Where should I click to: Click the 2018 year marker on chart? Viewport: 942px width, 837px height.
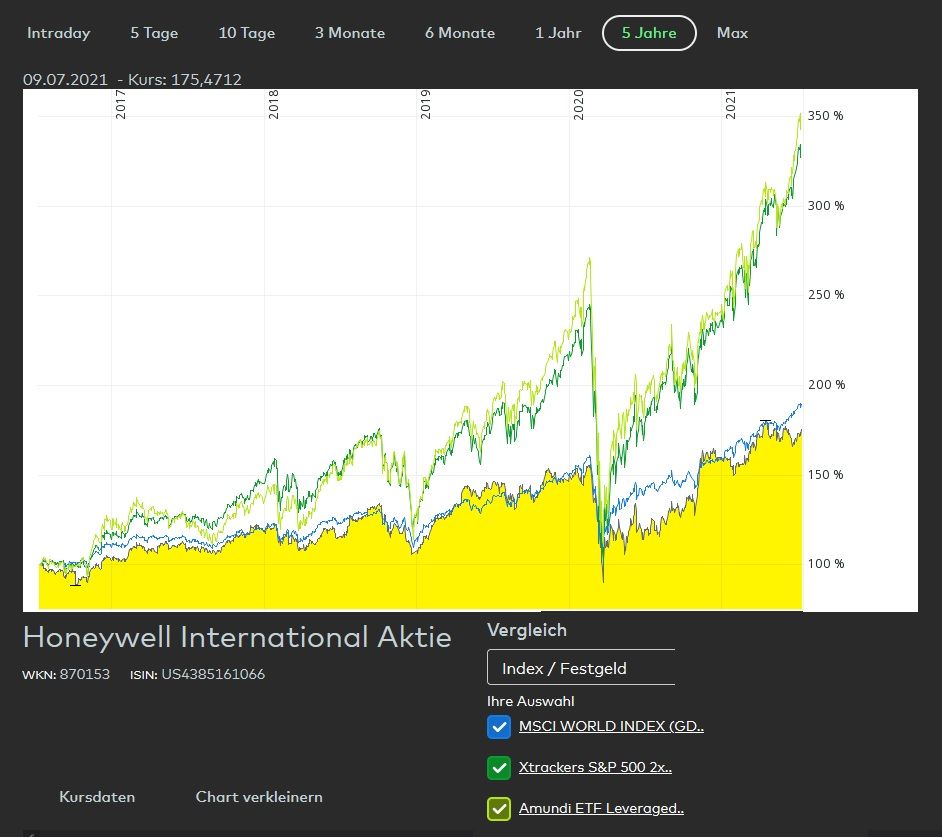tap(274, 106)
